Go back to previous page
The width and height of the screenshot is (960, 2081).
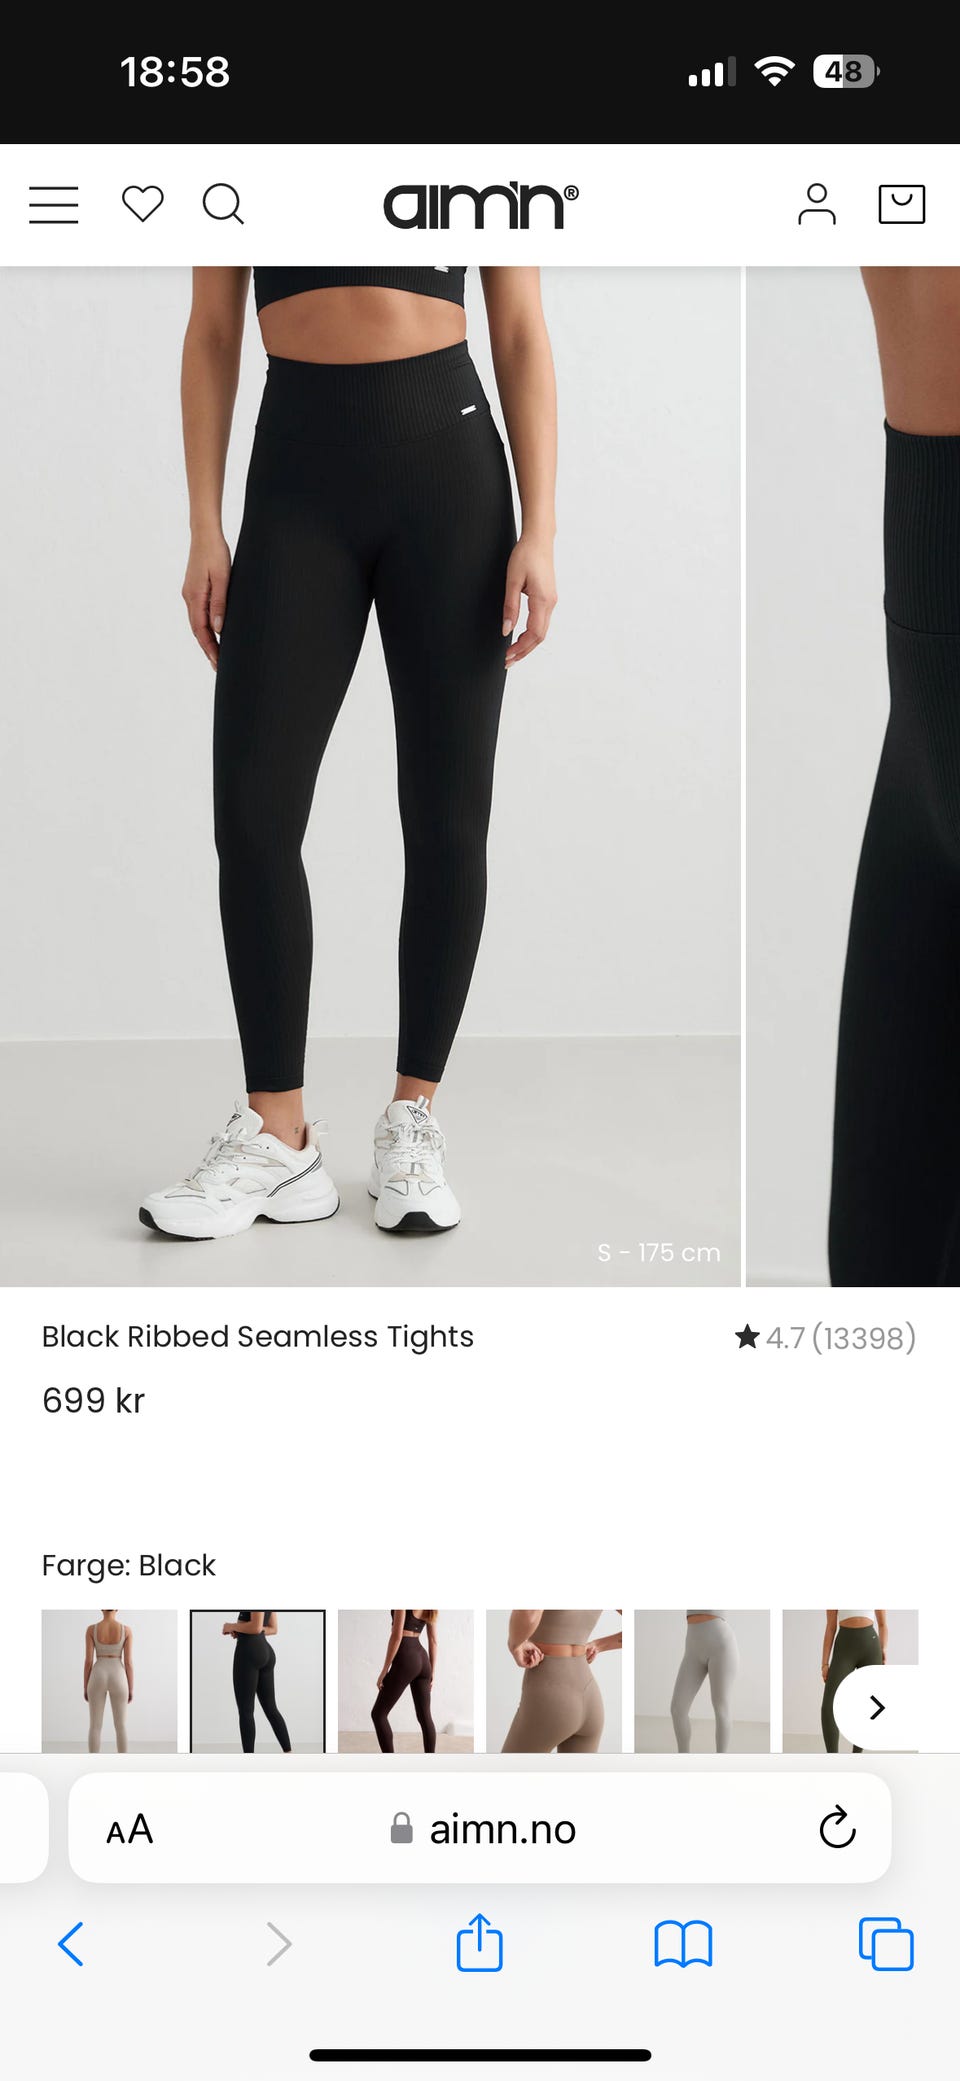coord(70,1944)
